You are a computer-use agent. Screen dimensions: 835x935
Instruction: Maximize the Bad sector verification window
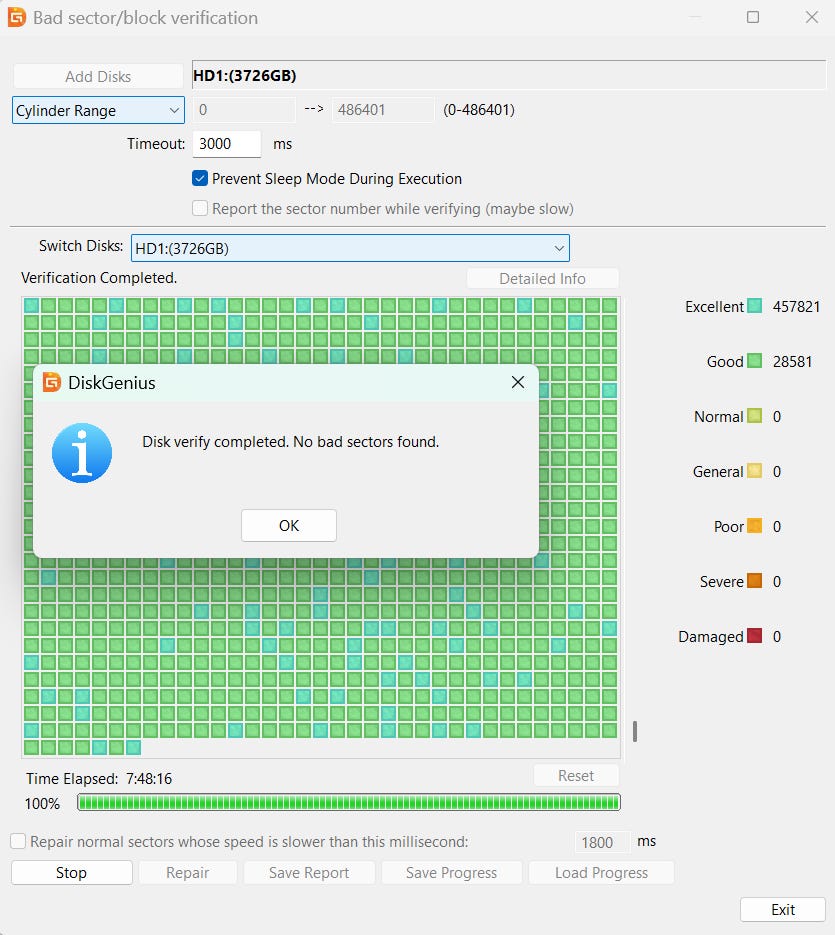(753, 17)
